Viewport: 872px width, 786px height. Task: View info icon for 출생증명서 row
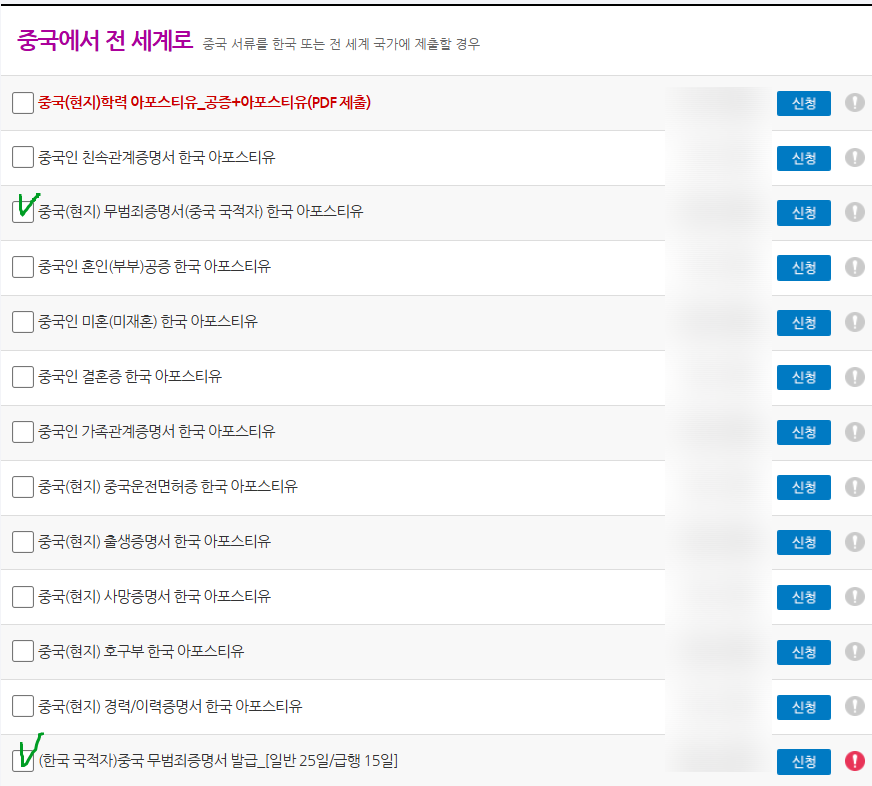pyautogui.click(x=855, y=542)
